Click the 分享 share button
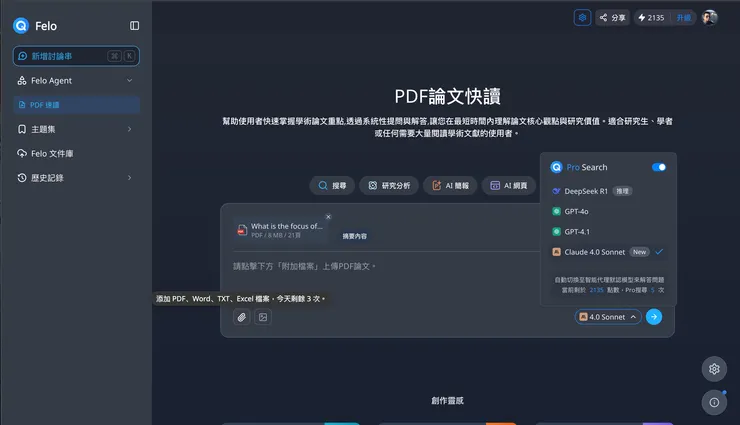740x425 pixels. tap(613, 17)
